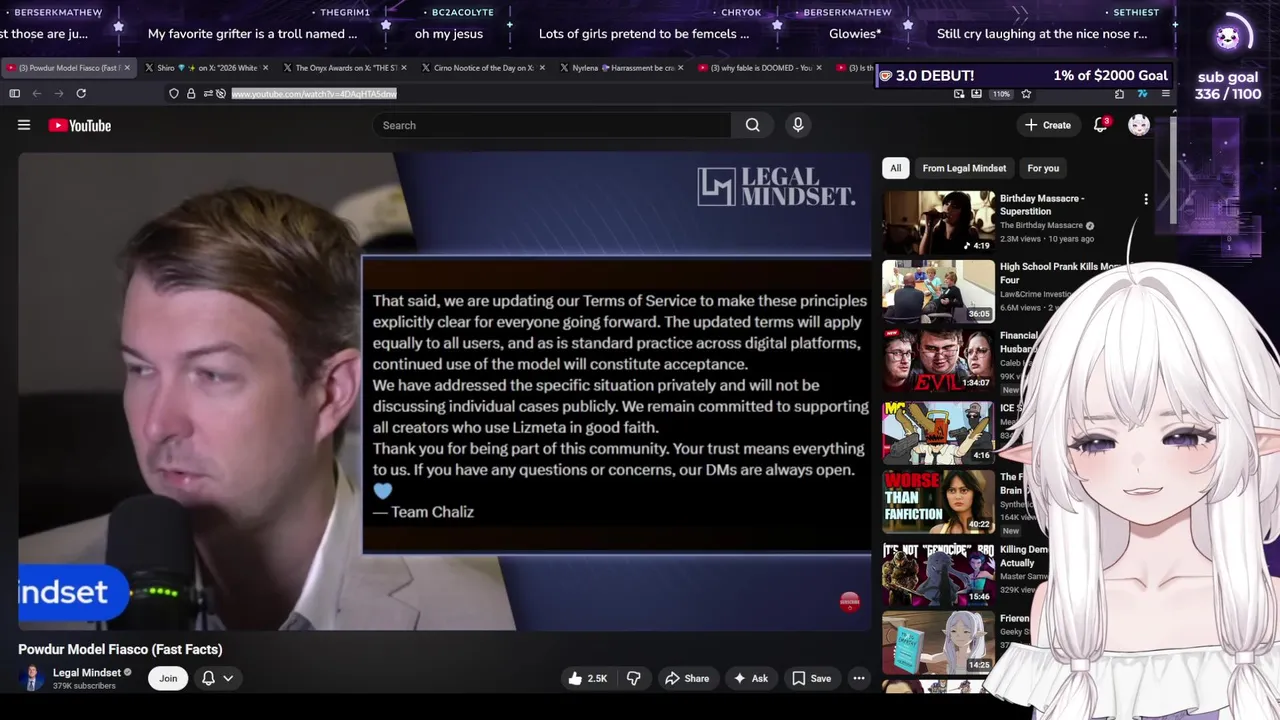Image resolution: width=1280 pixels, height=720 pixels.
Task: Switch to Cirno Nootice of the Day tab
Action: 485,68
